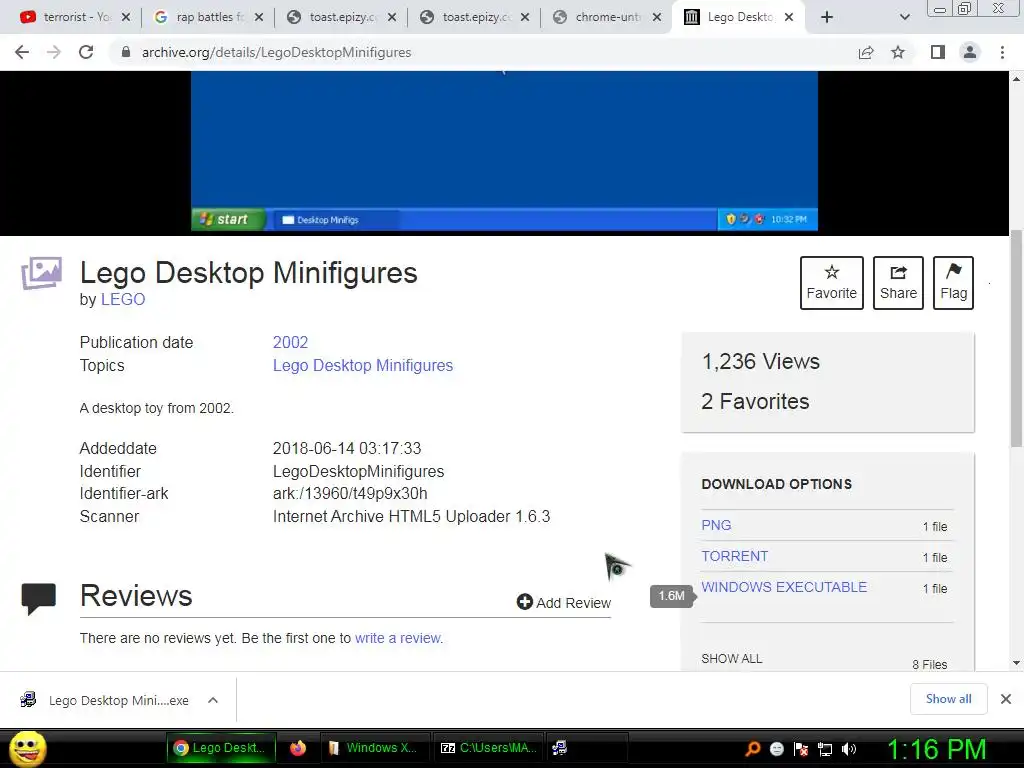1024x768 pixels.
Task: Download the WINDOWS EXECUTABLE file
Action: (784, 587)
